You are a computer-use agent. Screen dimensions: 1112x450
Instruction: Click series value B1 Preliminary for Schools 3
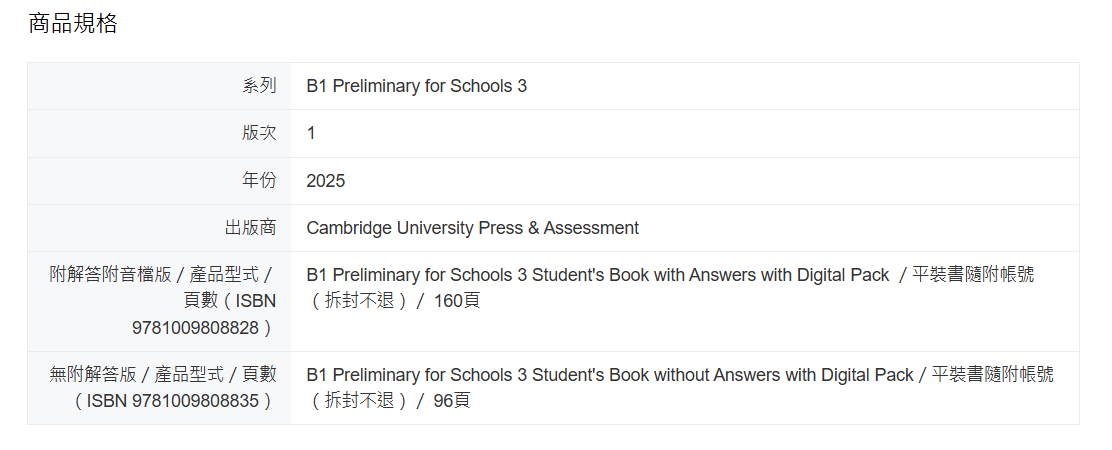(x=416, y=86)
